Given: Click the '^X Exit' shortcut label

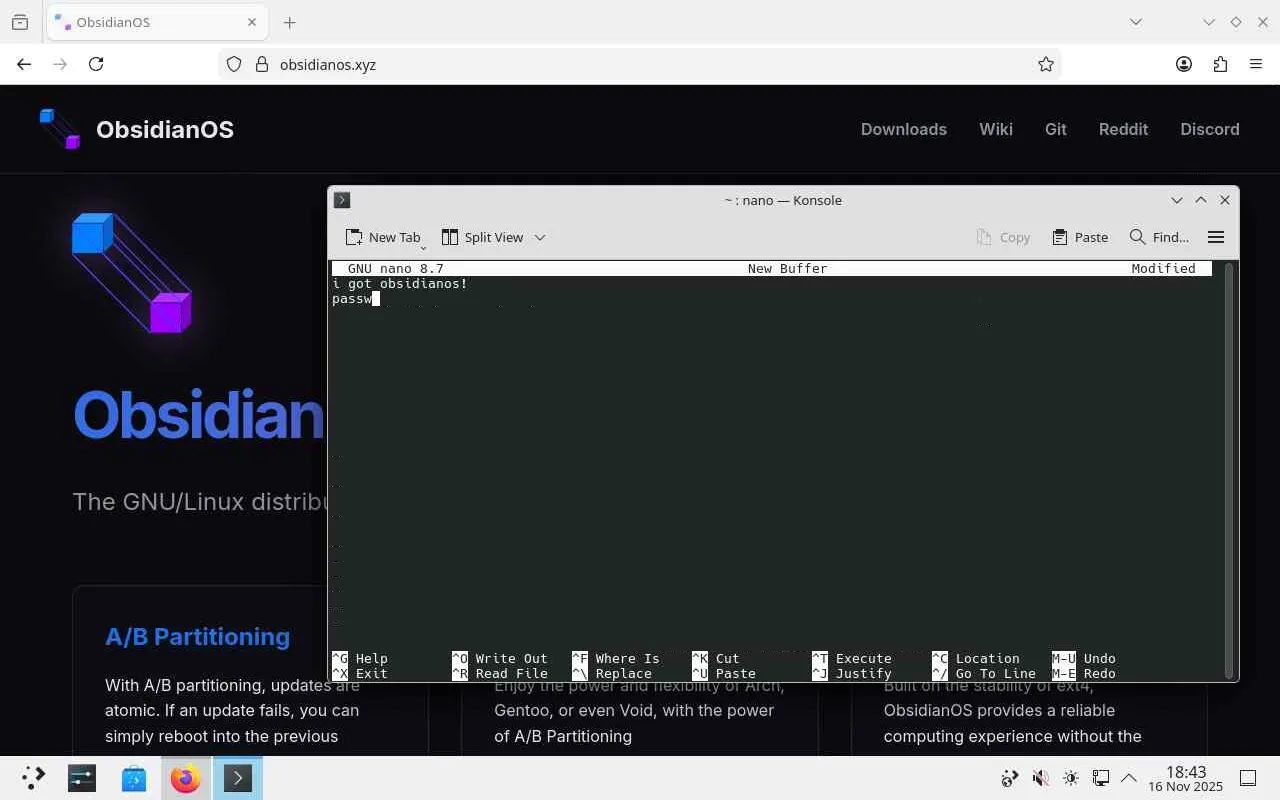Looking at the screenshot, I should coord(360,674).
